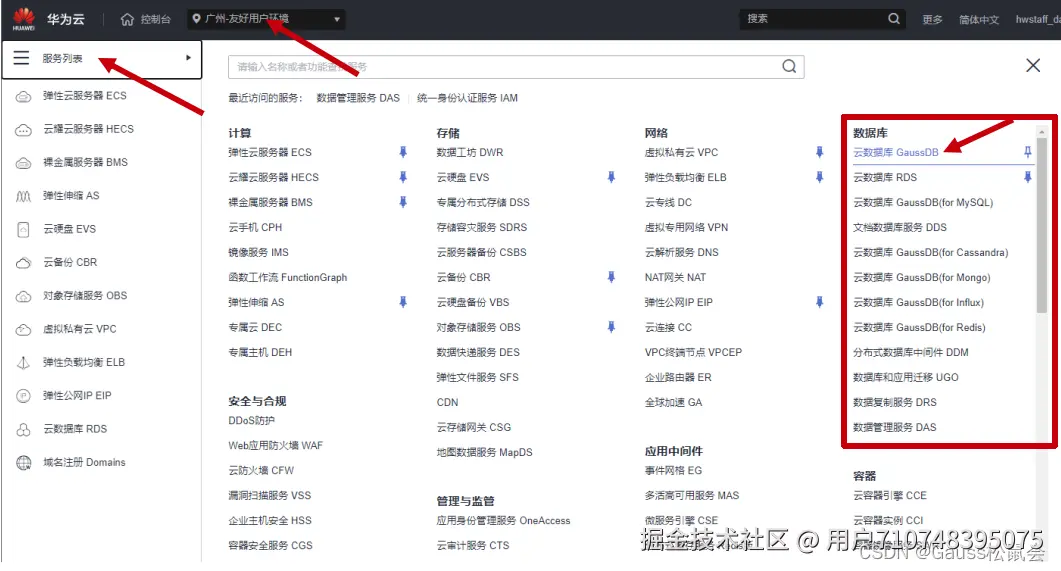Click sidebar 云耀云服务器 HECS icon
The width and height of the screenshot is (1061, 571).
[x=24, y=129]
